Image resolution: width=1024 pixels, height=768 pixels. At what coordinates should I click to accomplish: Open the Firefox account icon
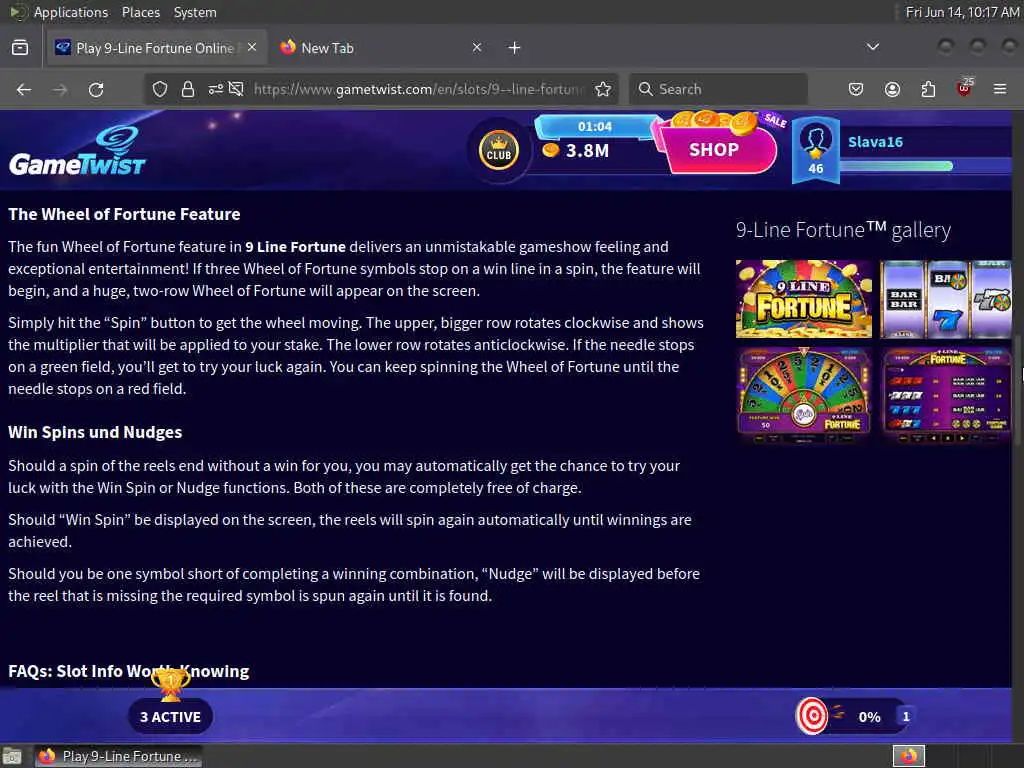tap(892, 89)
